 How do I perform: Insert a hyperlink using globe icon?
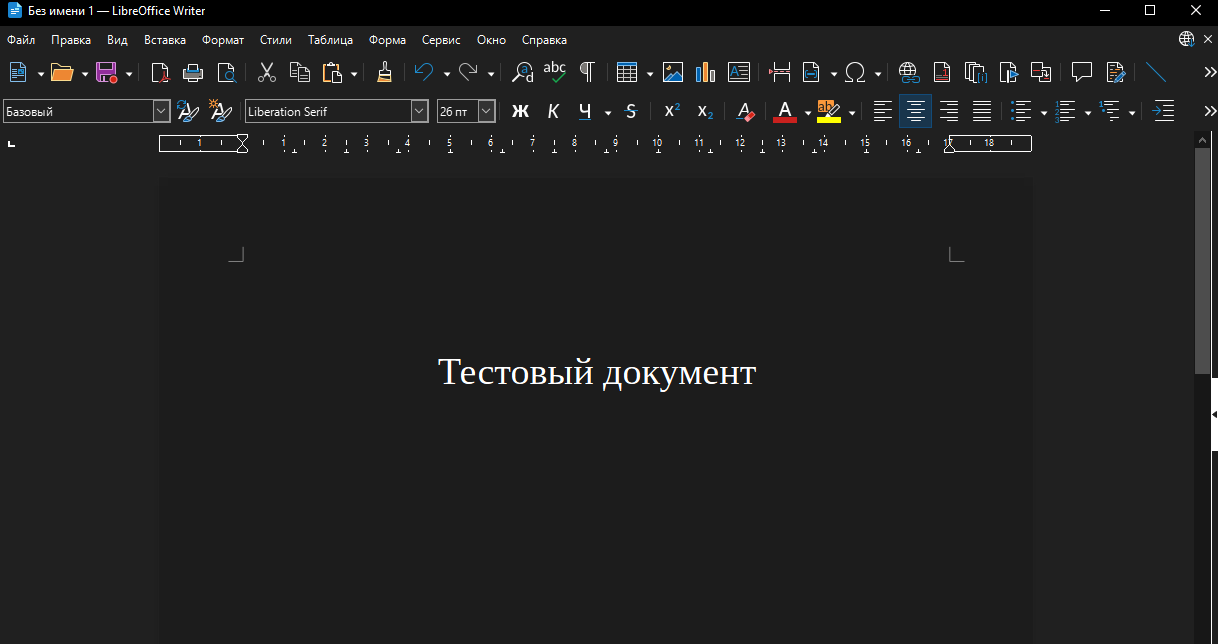click(x=908, y=72)
